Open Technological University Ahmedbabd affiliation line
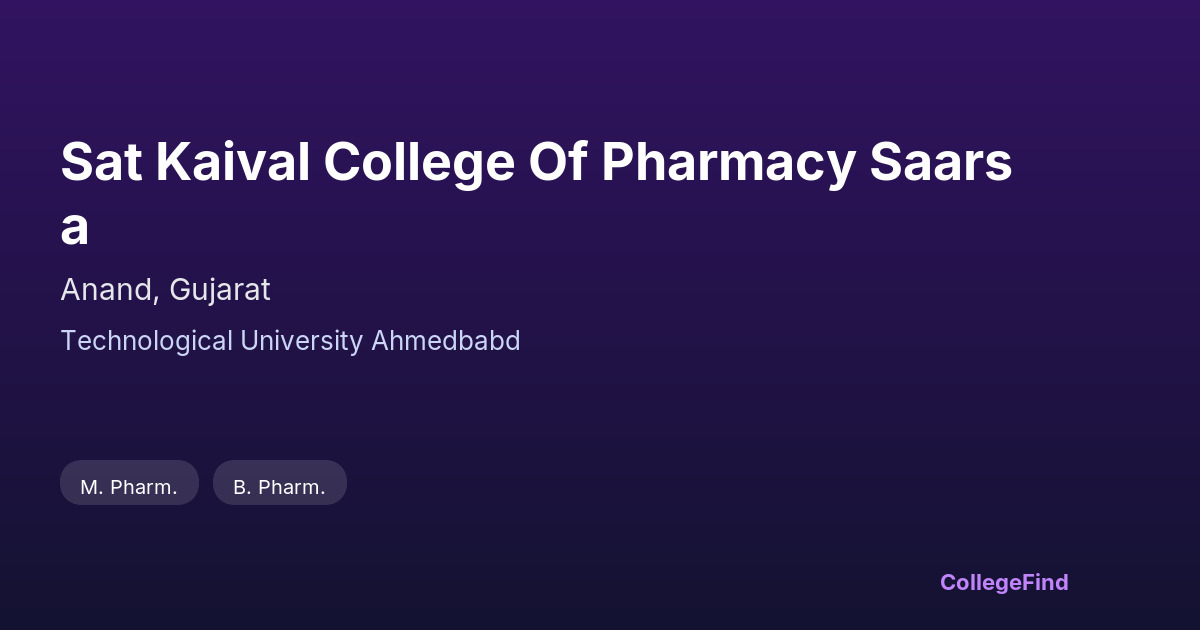The image size is (1200, 630). pyautogui.click(x=290, y=341)
